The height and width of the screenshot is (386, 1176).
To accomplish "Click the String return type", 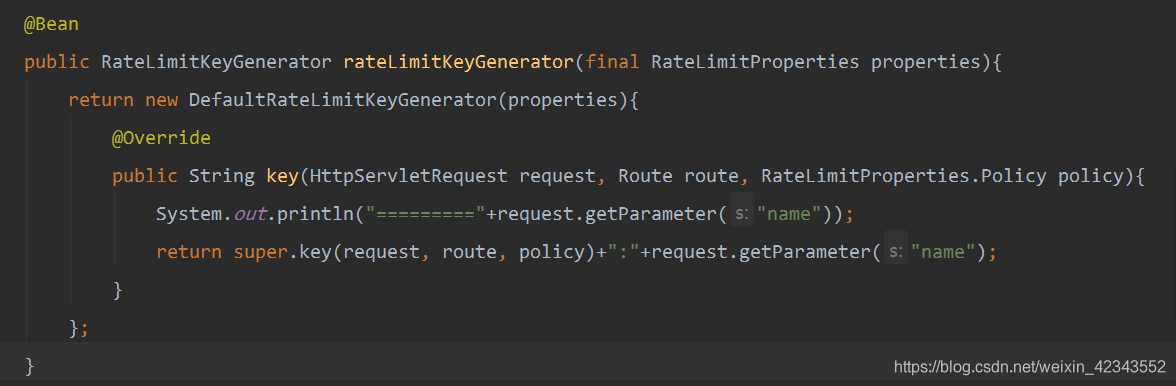I will point(221,177).
